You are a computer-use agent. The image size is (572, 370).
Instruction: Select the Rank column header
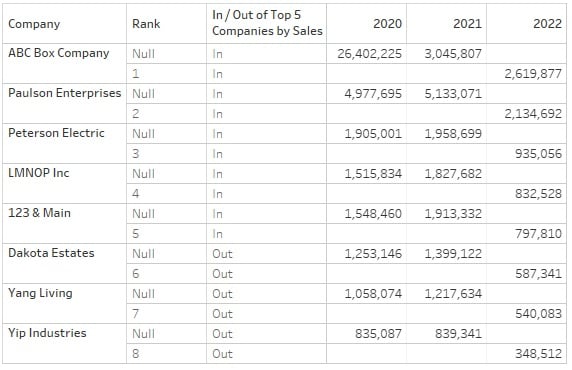[146, 24]
